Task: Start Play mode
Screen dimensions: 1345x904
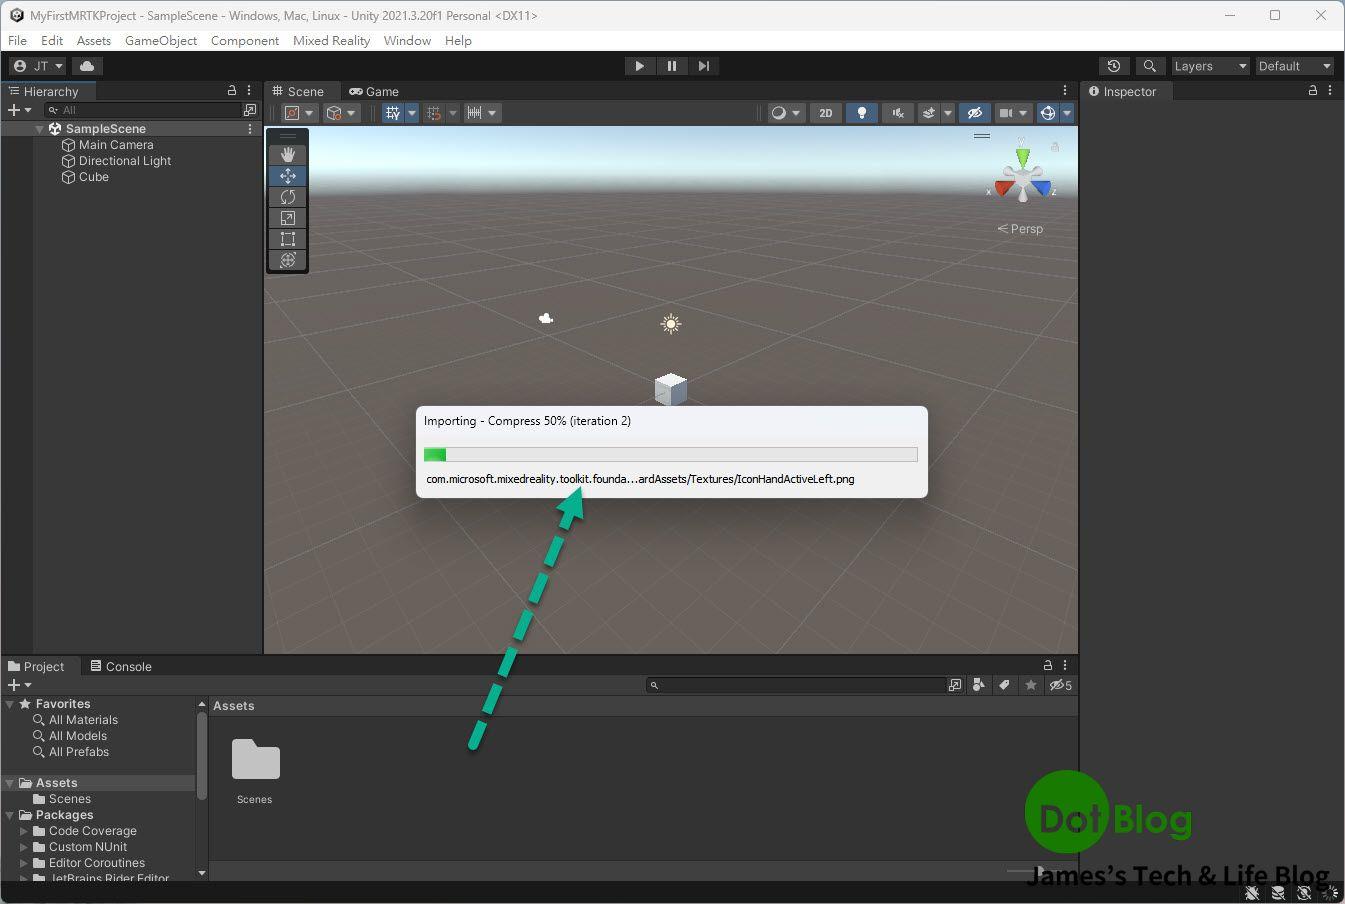Action: pos(639,66)
